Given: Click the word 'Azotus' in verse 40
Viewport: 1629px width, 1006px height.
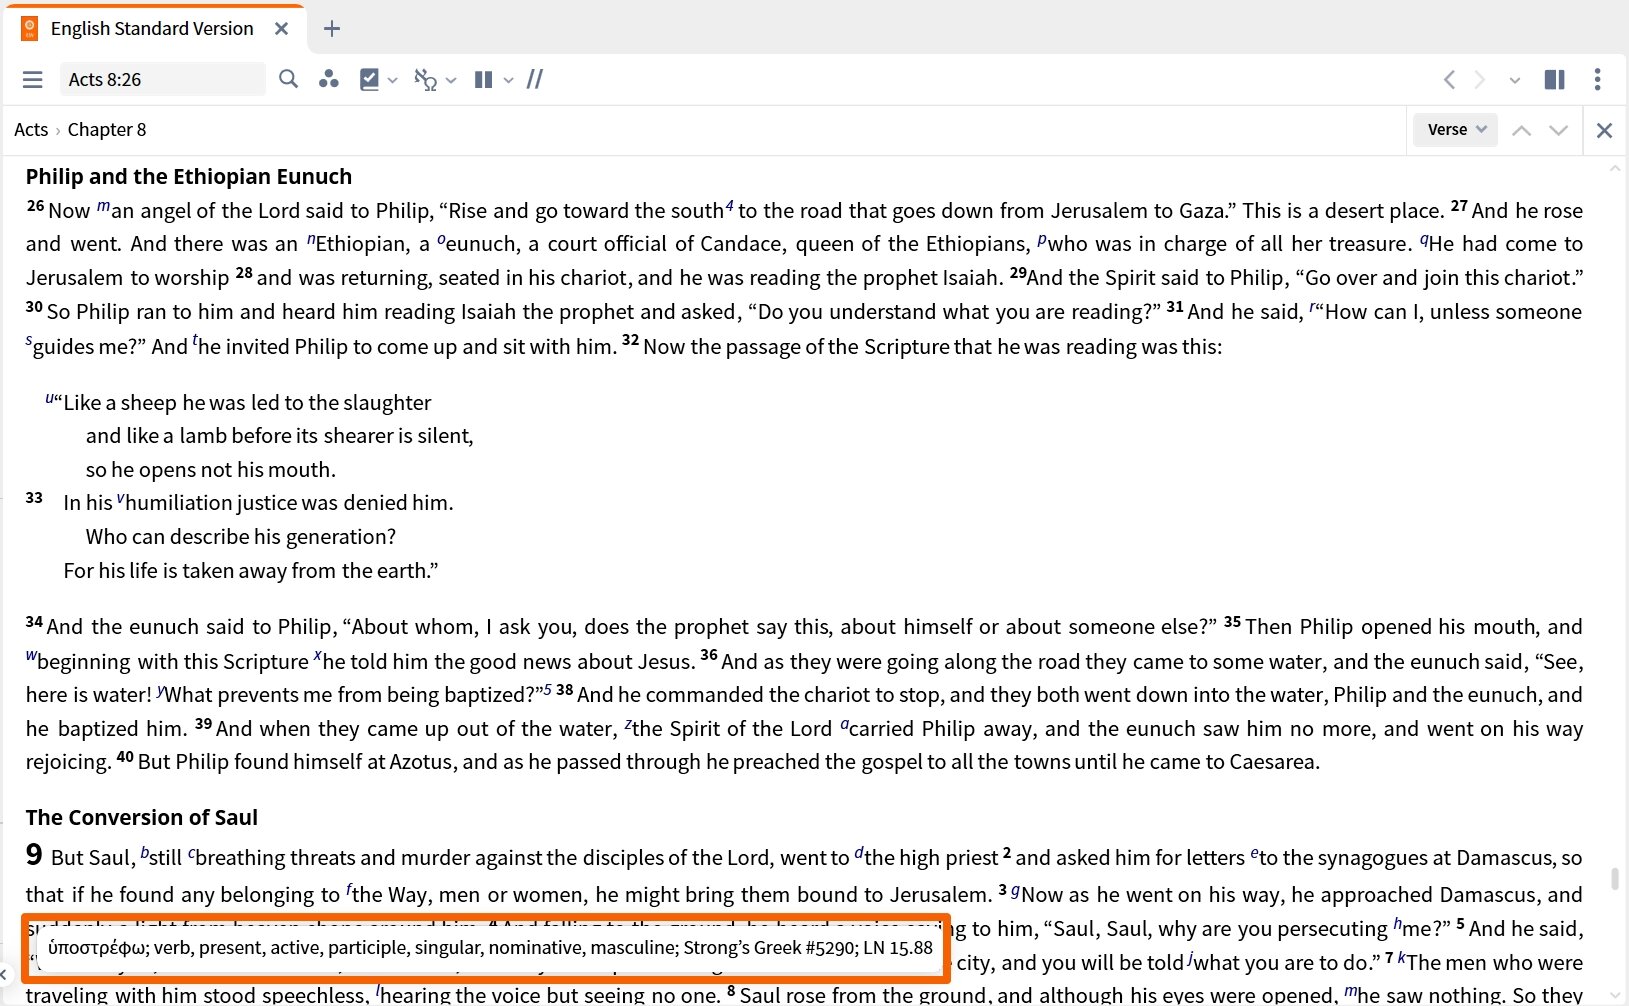Looking at the screenshot, I should [x=421, y=761].
